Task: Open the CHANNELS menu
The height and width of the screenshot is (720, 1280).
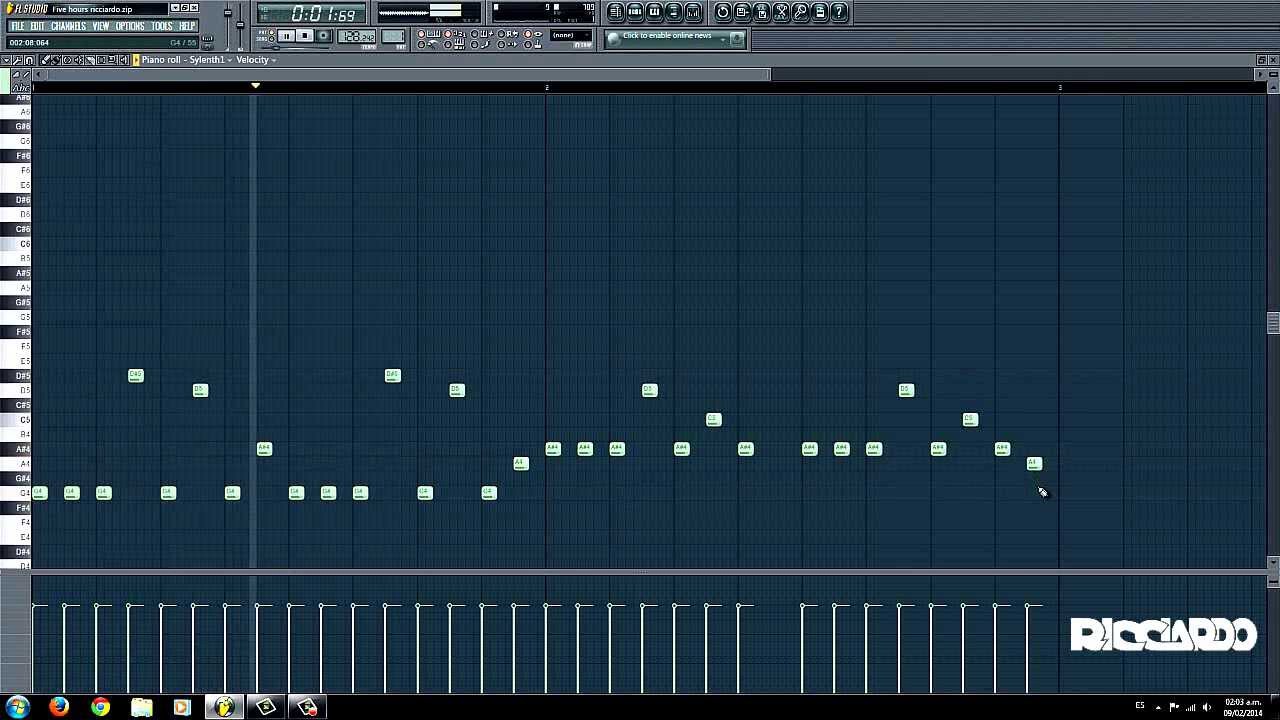Action: pos(69,26)
